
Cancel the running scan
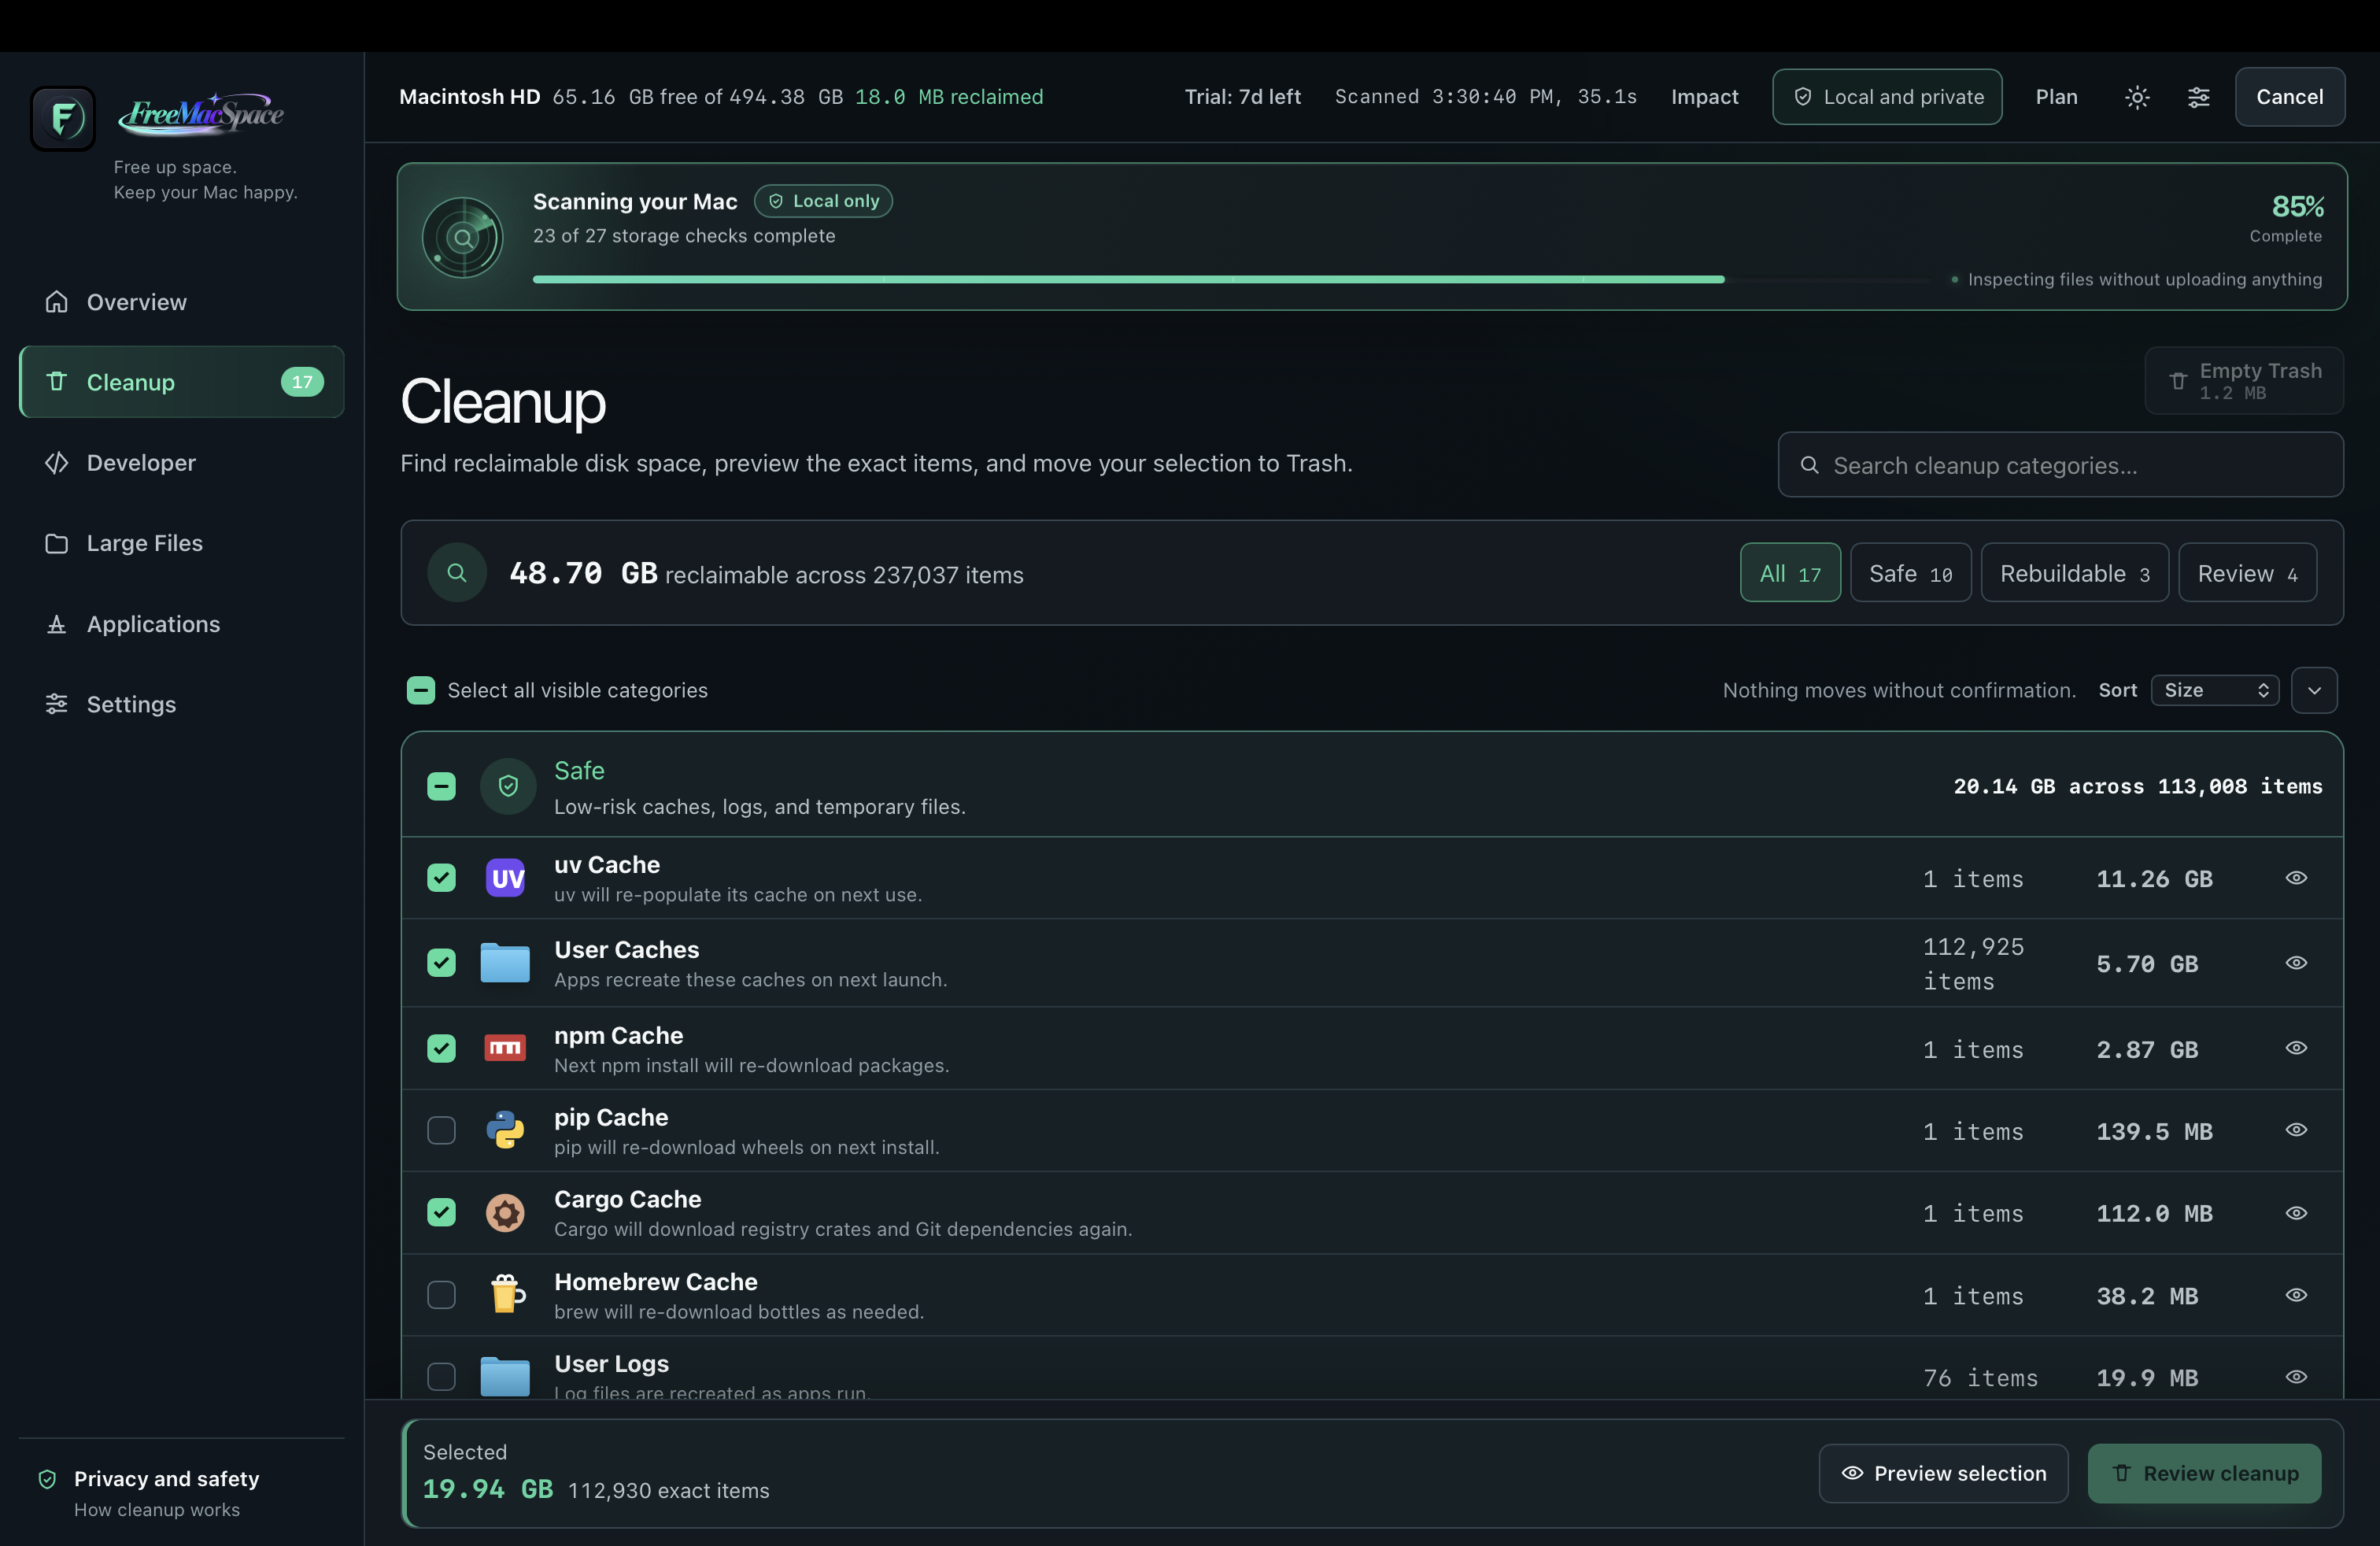coord(2289,97)
